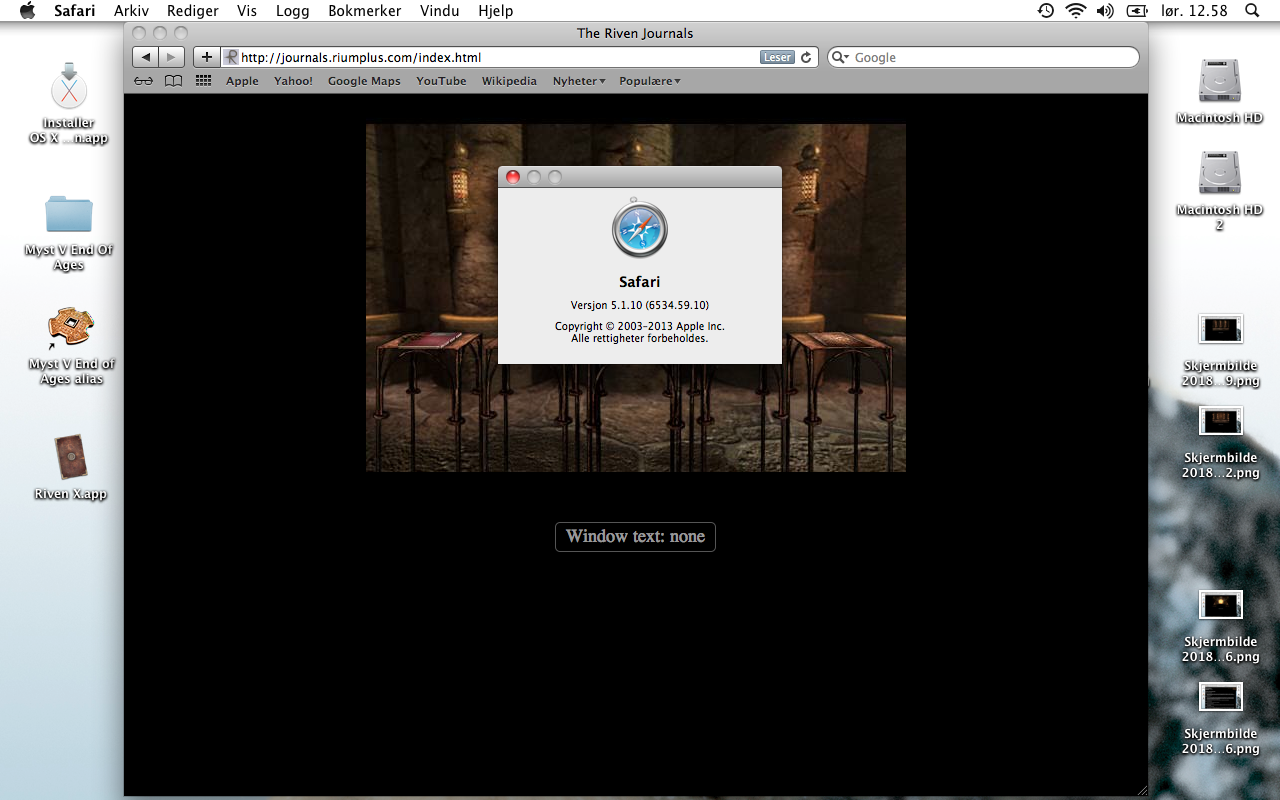Image resolution: width=1280 pixels, height=800 pixels.
Task: Open the Hjelp menu
Action: pos(496,11)
